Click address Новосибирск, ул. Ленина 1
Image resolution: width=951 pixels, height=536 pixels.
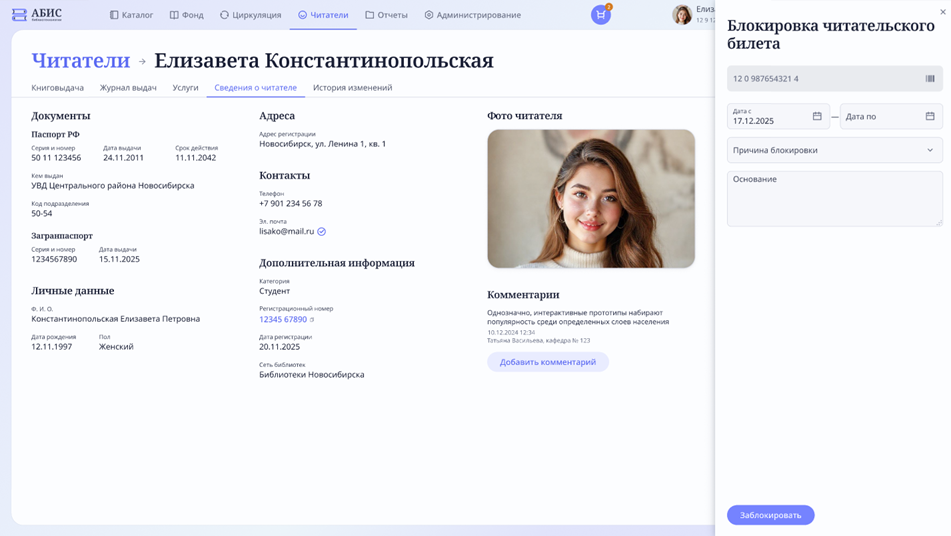322,144
